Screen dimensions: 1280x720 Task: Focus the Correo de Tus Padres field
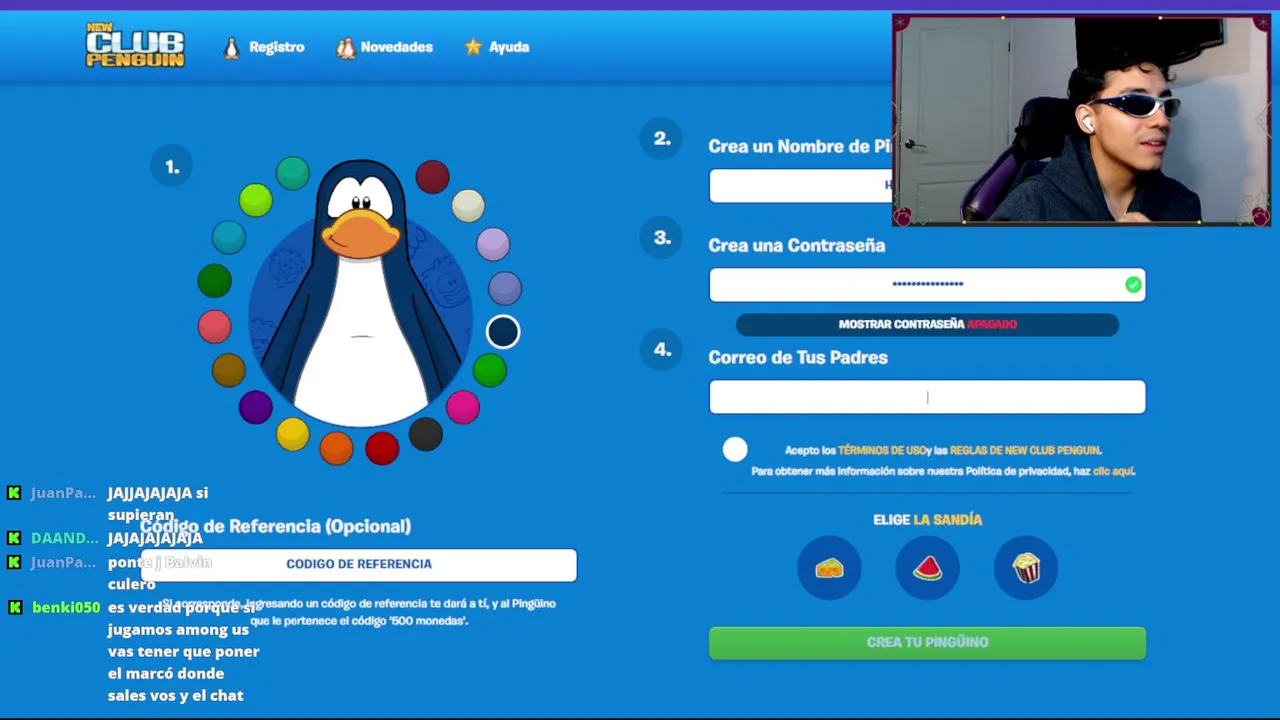pyautogui.click(x=927, y=397)
